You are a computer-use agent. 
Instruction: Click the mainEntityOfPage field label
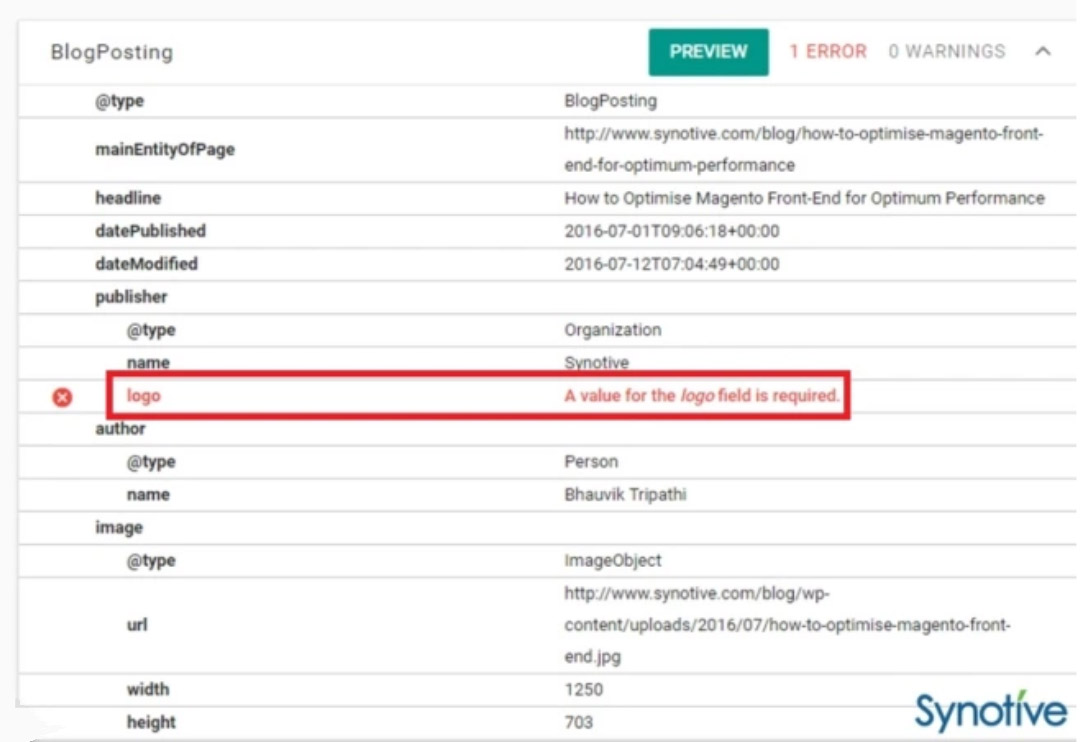click(165, 149)
